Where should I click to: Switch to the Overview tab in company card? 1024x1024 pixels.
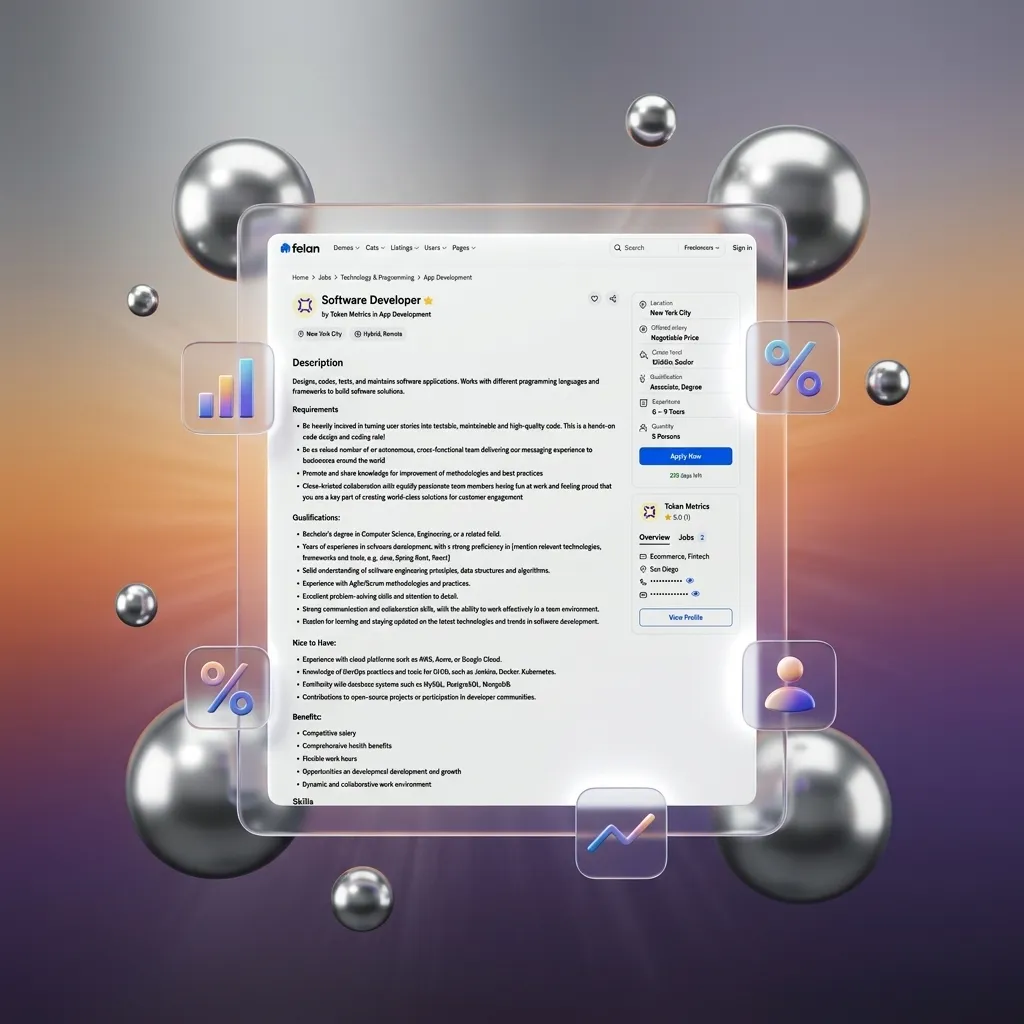(654, 538)
